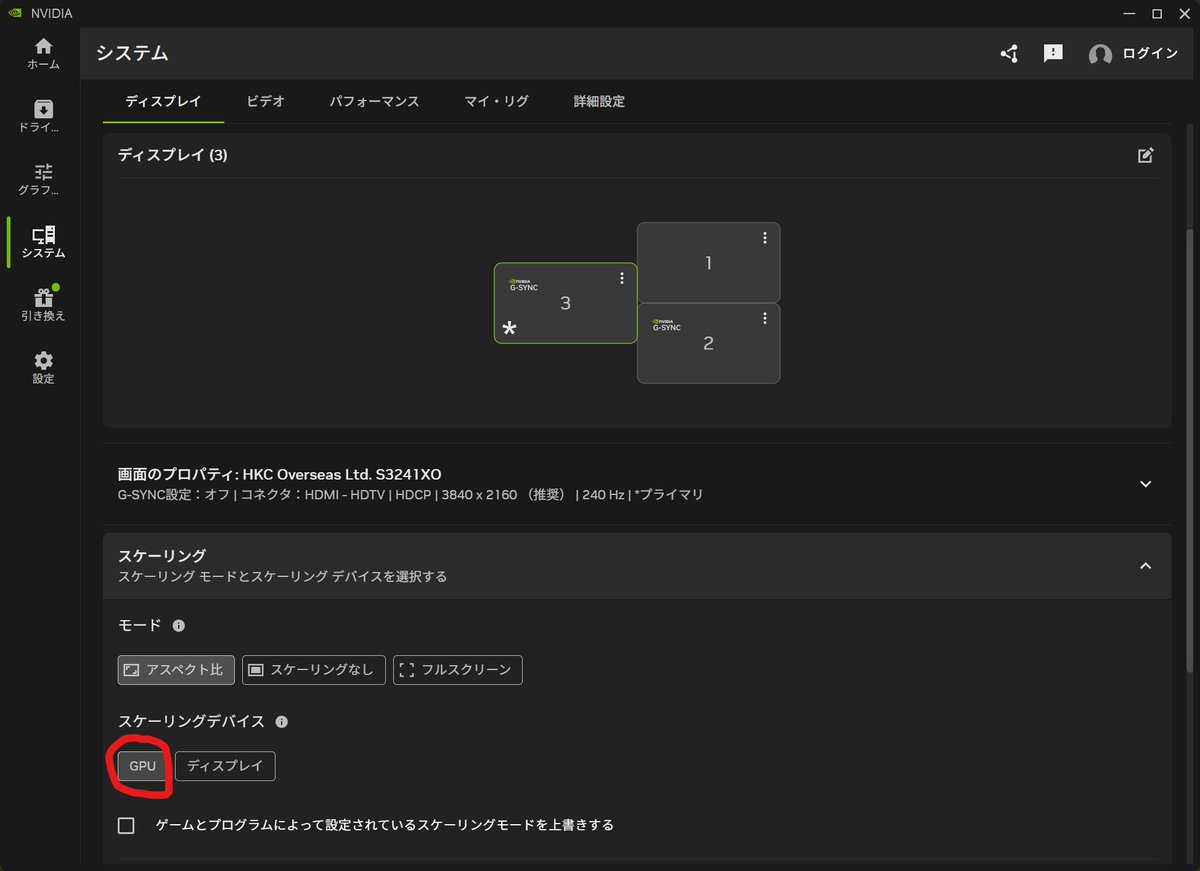Choose GPU as scaling device
This screenshot has height=871, width=1200.
tap(143, 766)
